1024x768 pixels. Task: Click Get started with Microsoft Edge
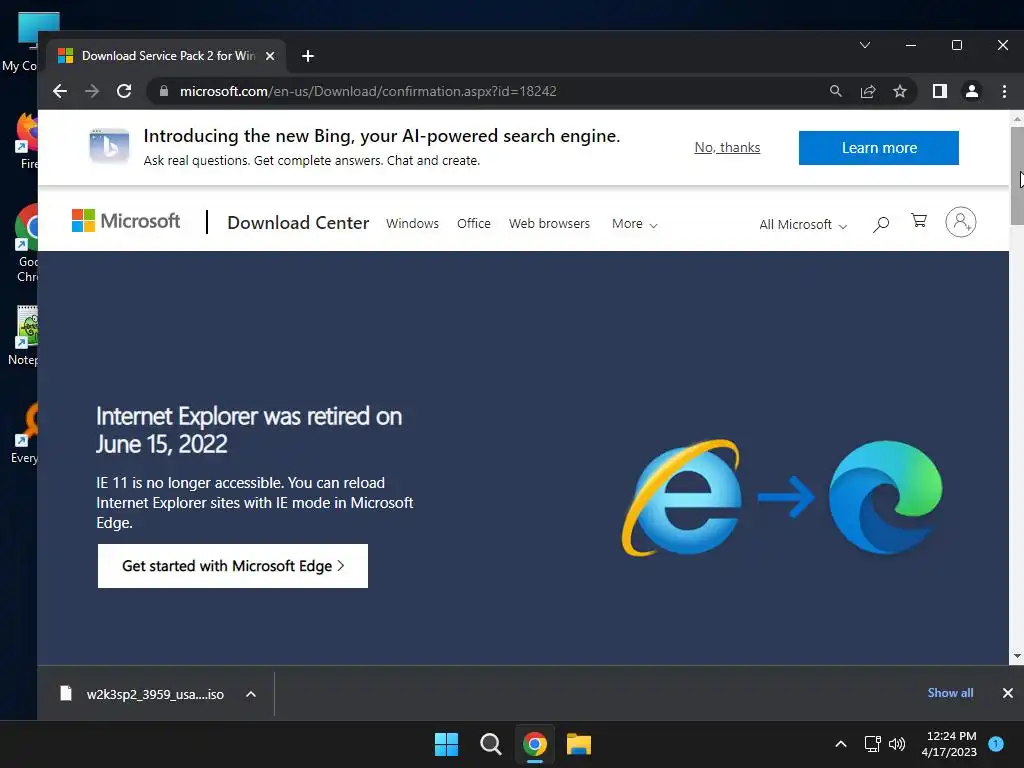pyautogui.click(x=232, y=566)
